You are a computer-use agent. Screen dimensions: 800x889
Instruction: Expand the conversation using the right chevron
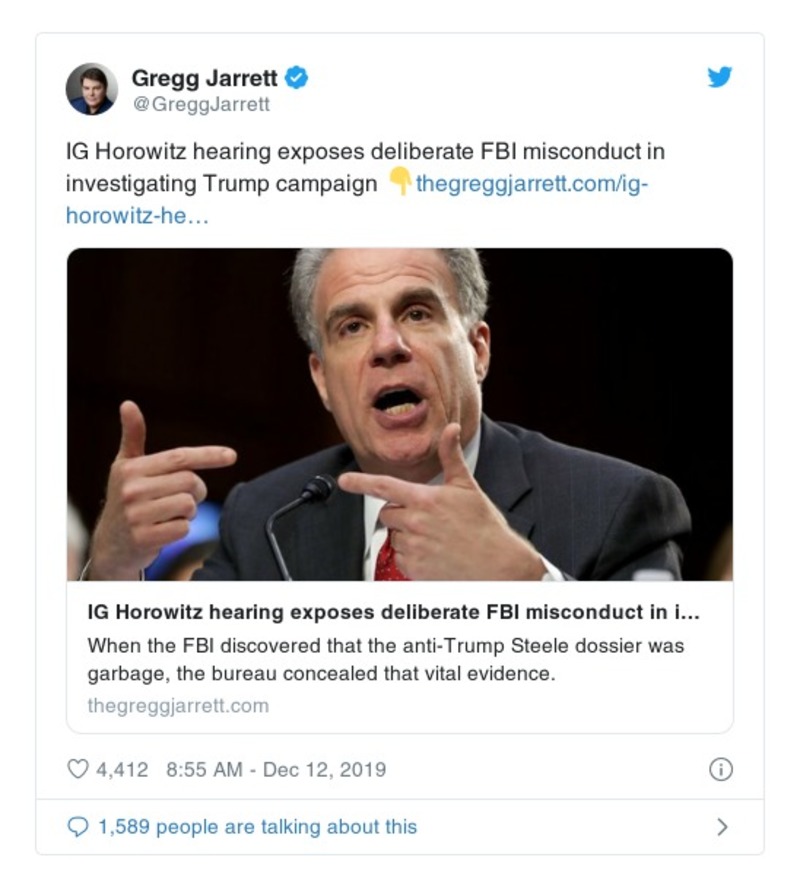pyautogui.click(x=722, y=827)
